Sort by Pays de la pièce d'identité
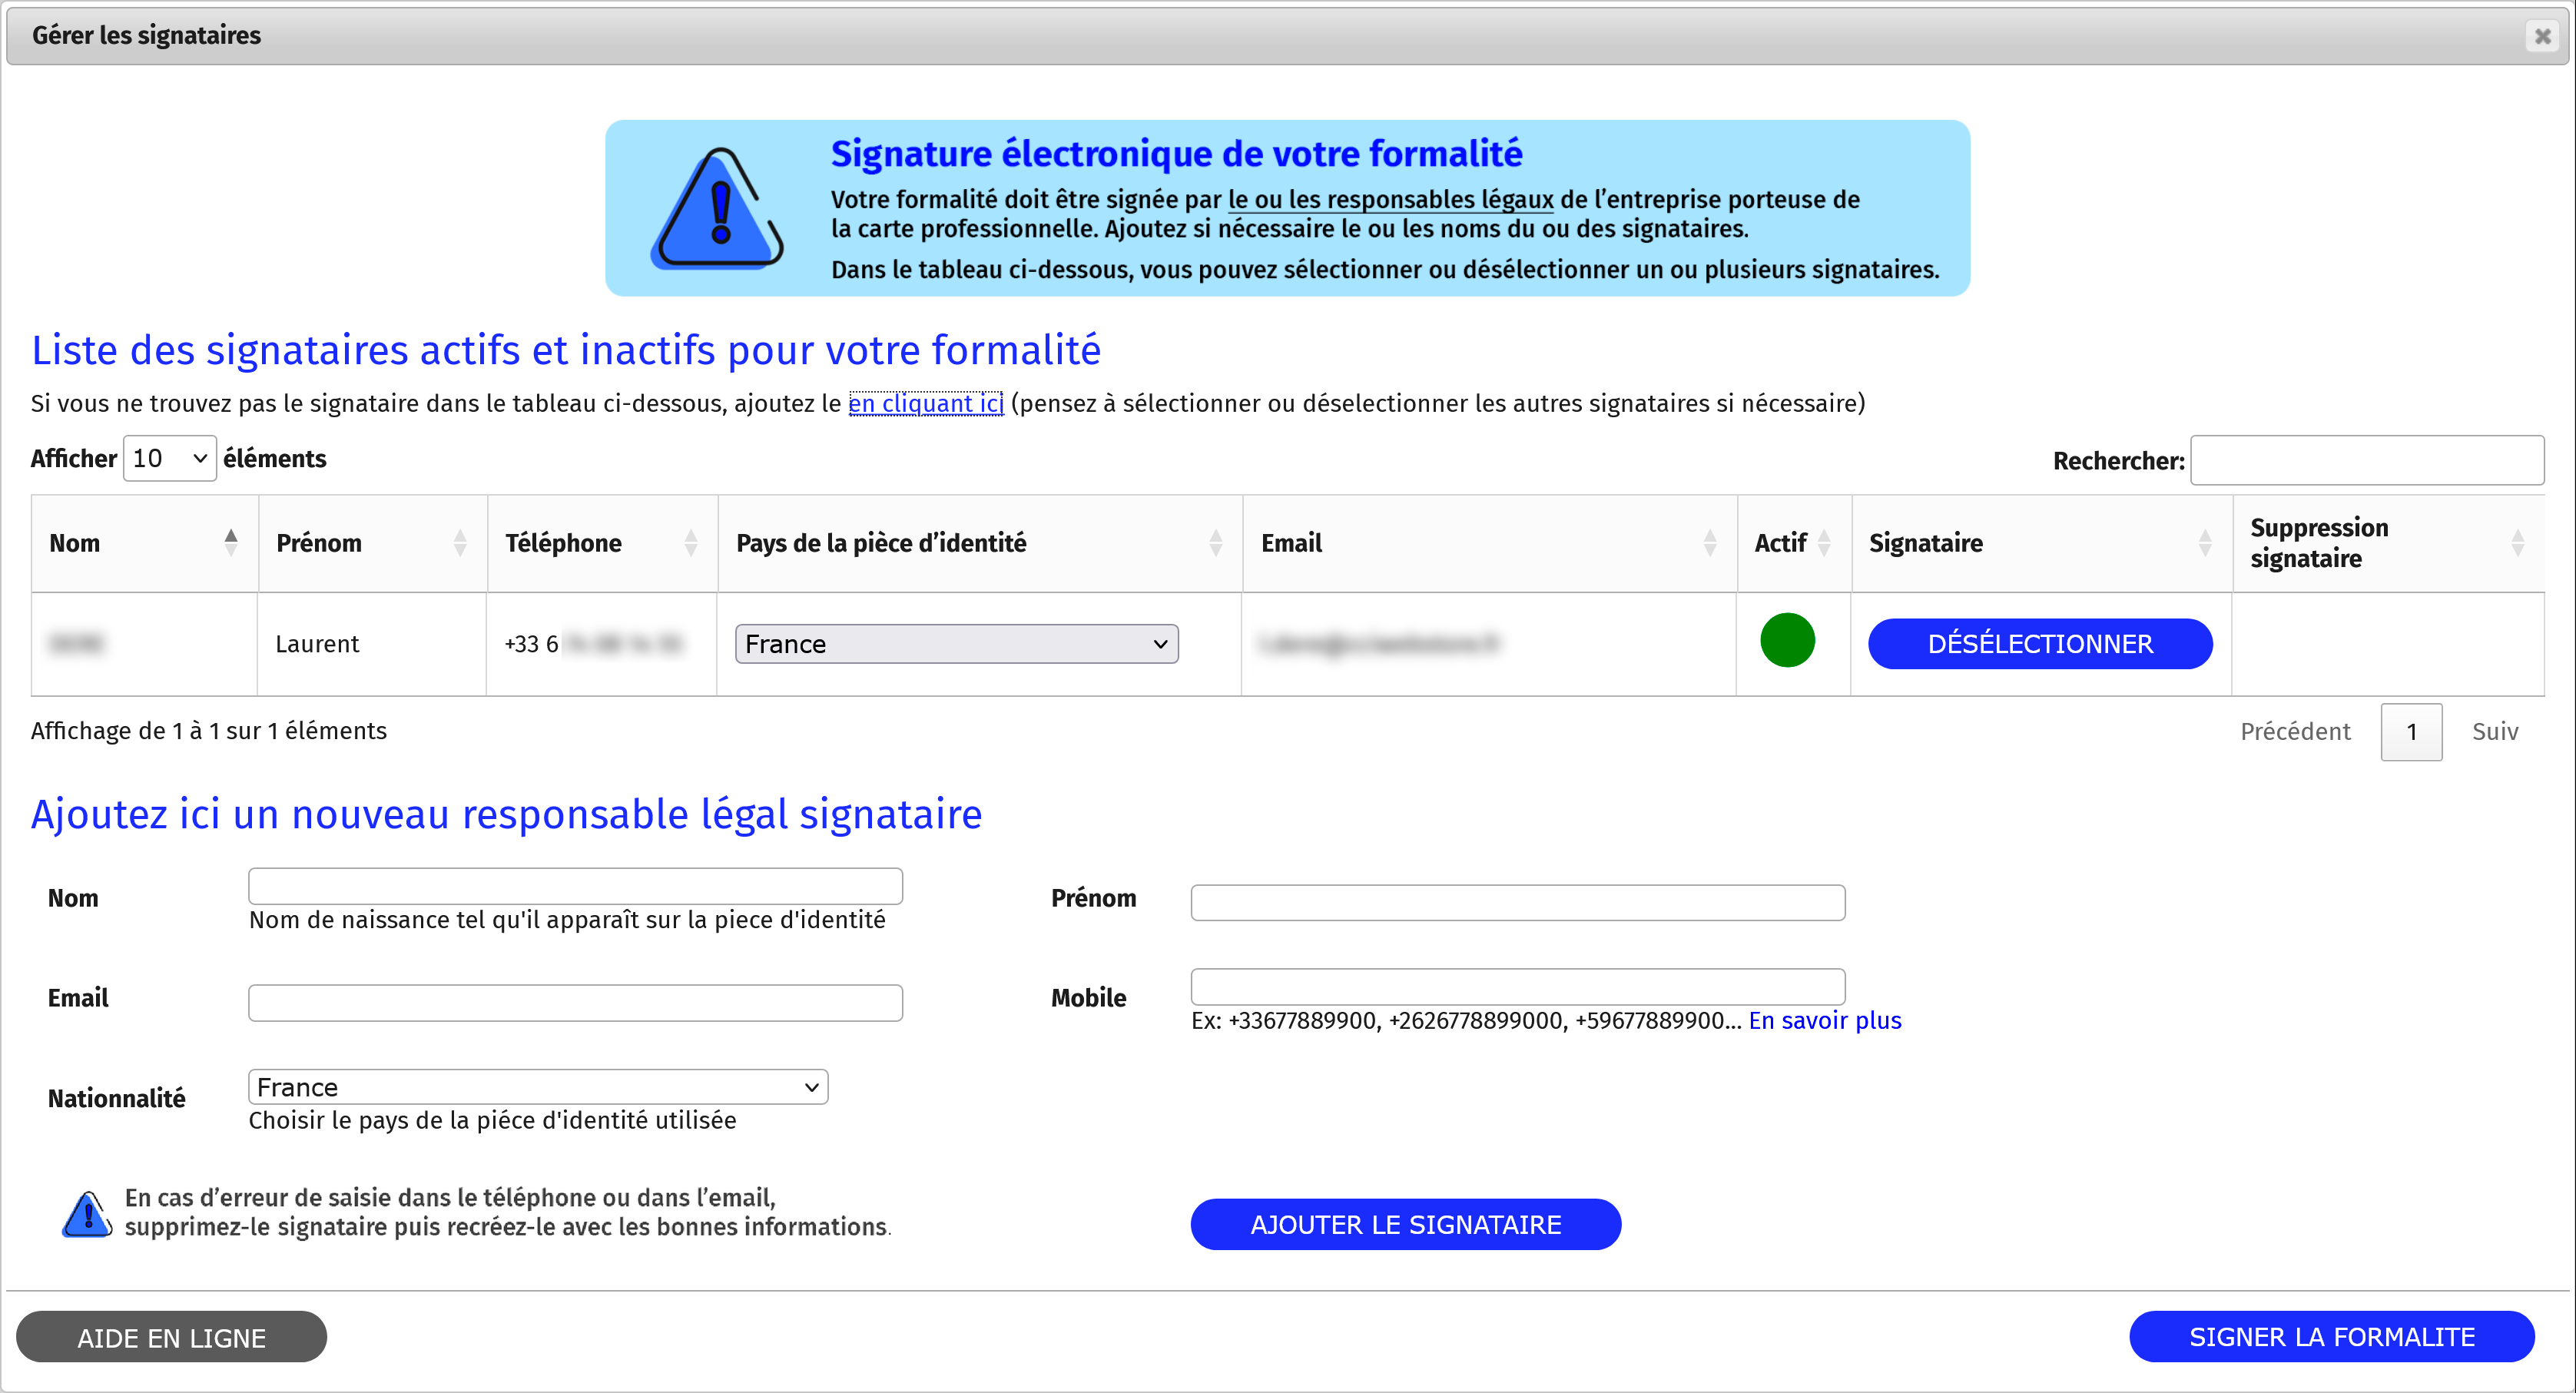Image resolution: width=2576 pixels, height=1393 pixels. [x=1215, y=543]
